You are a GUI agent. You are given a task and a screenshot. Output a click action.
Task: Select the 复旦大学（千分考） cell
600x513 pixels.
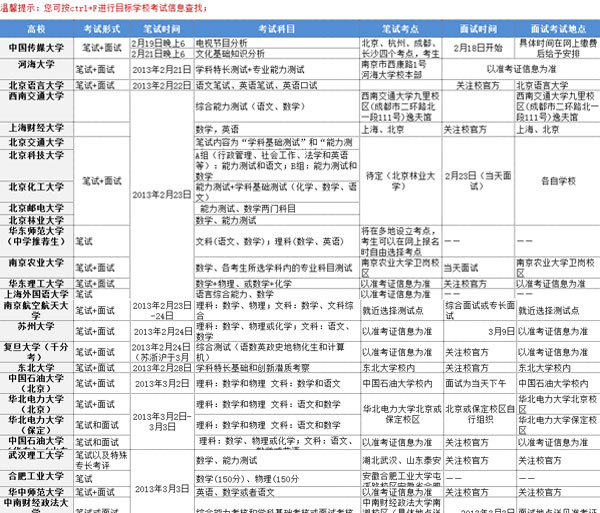36,352
